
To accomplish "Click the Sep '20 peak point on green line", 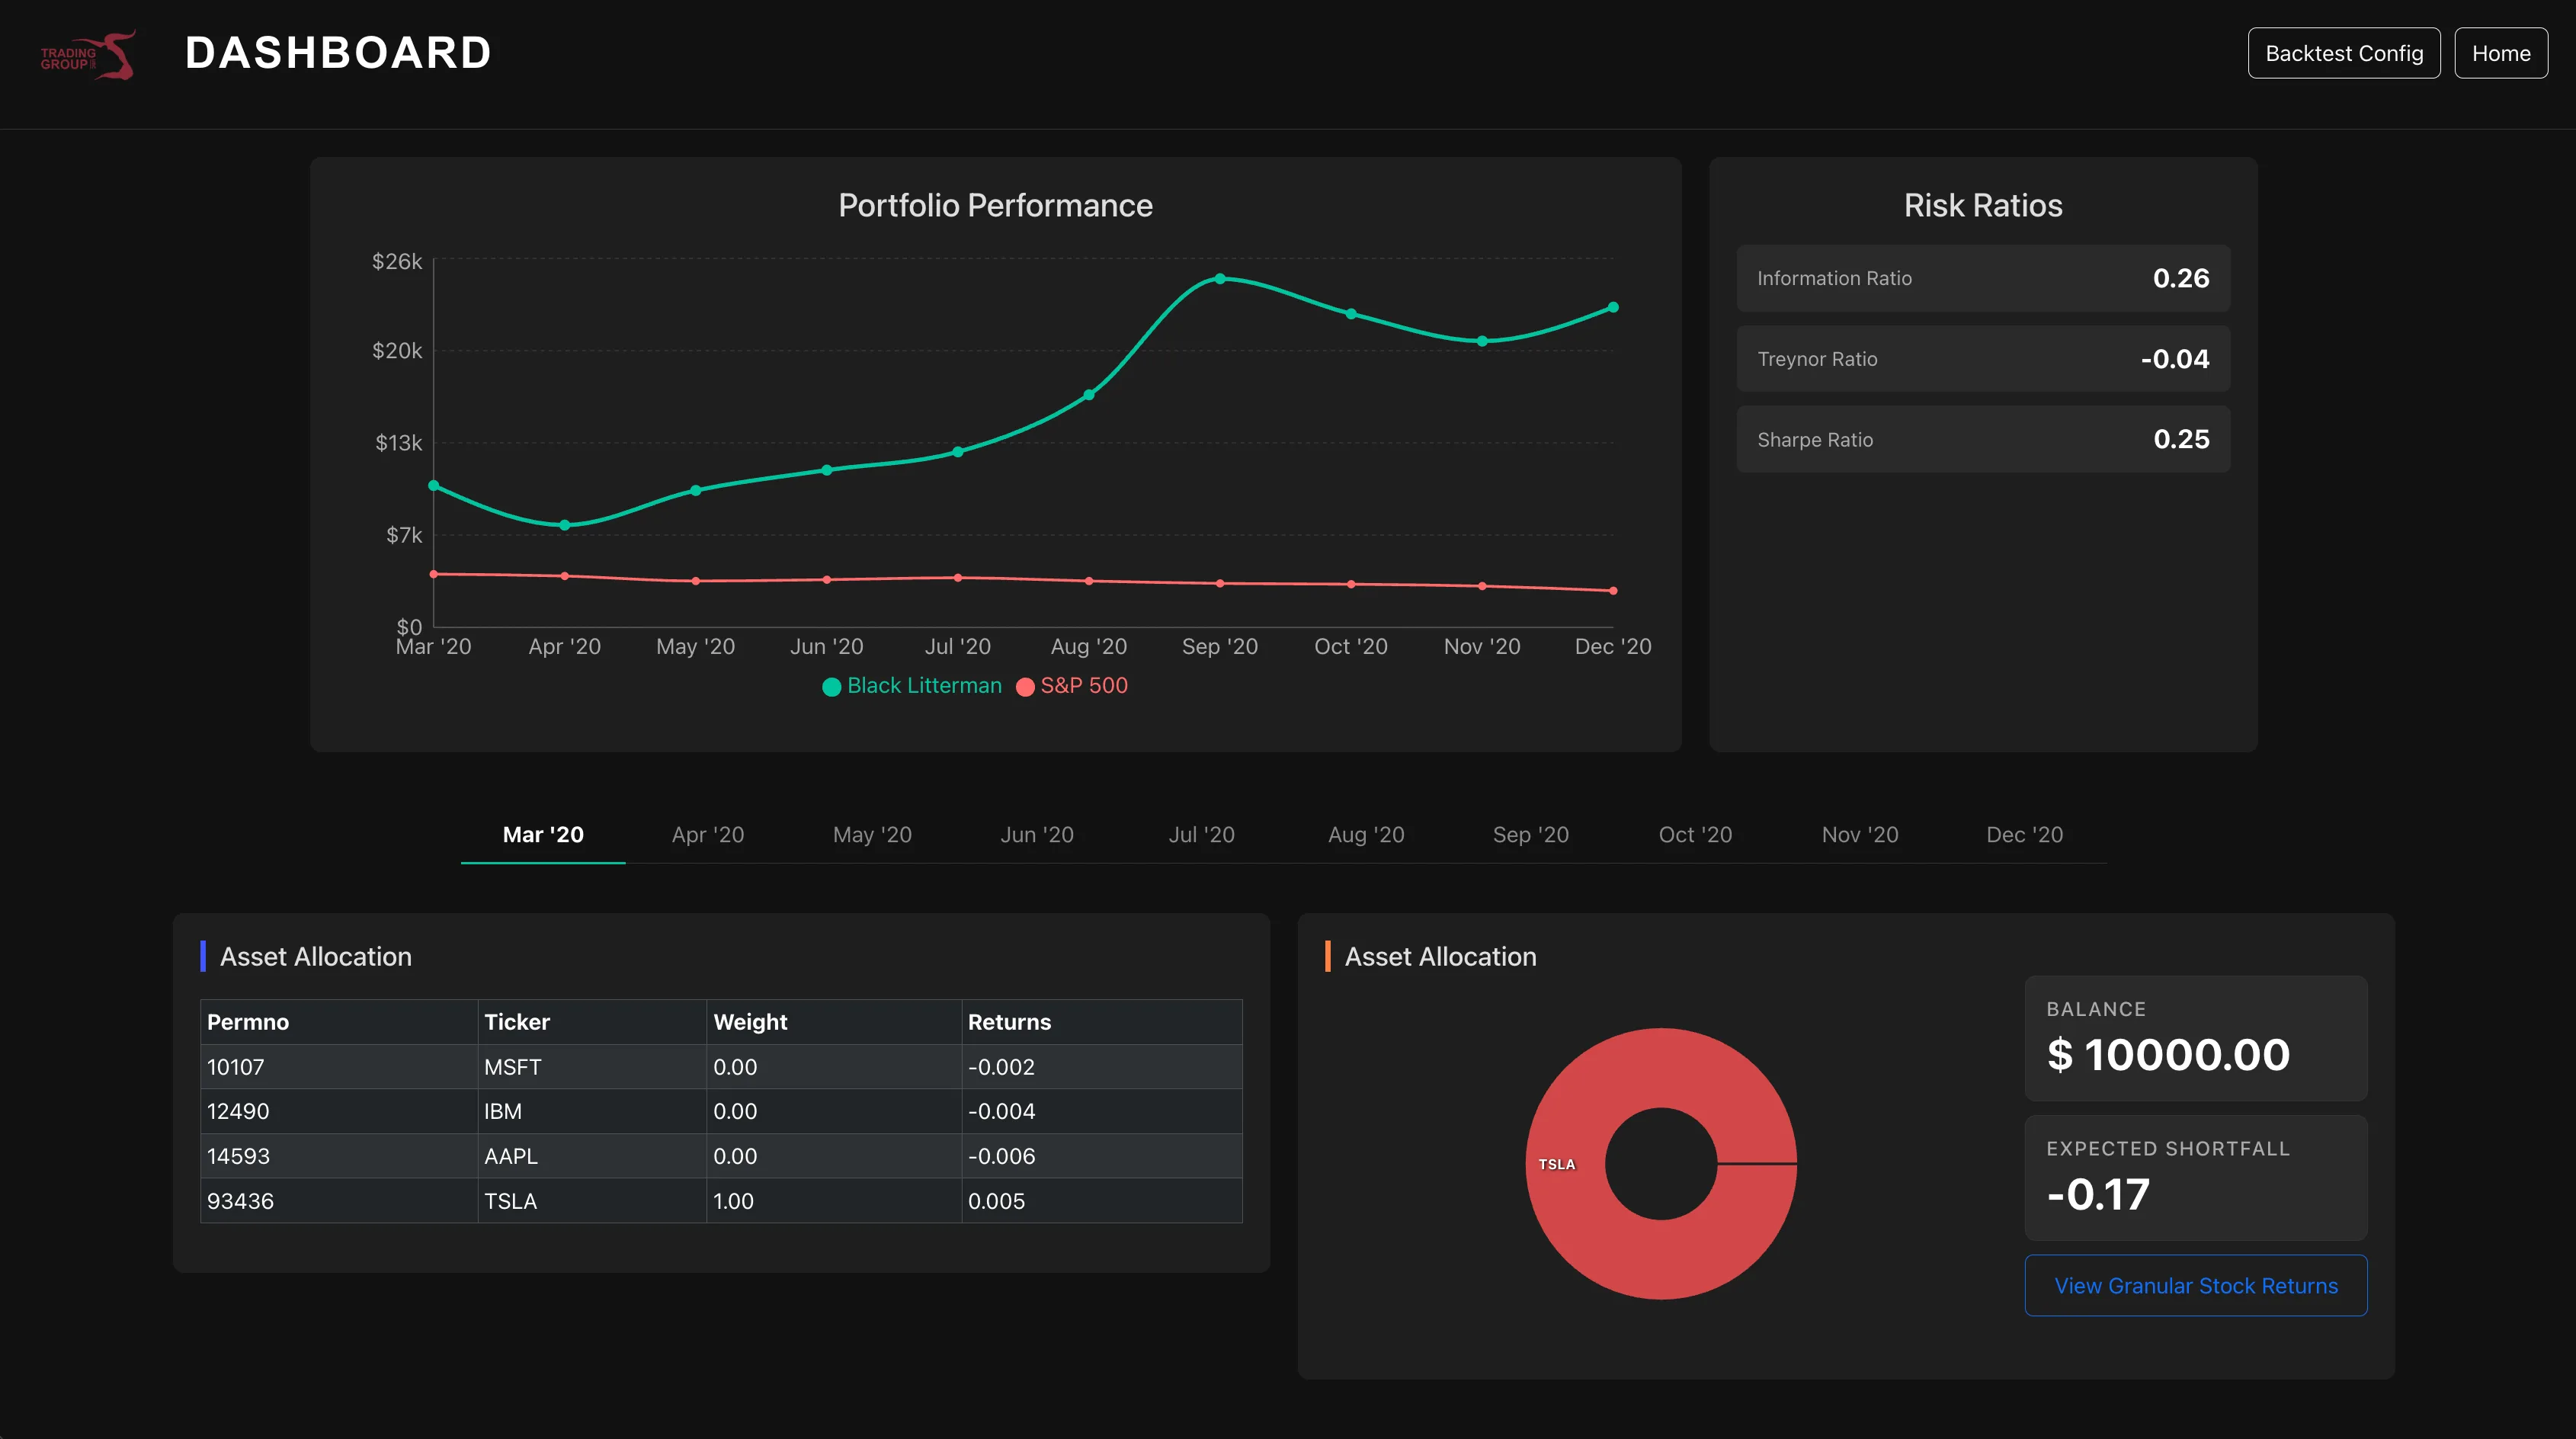I will point(1220,279).
